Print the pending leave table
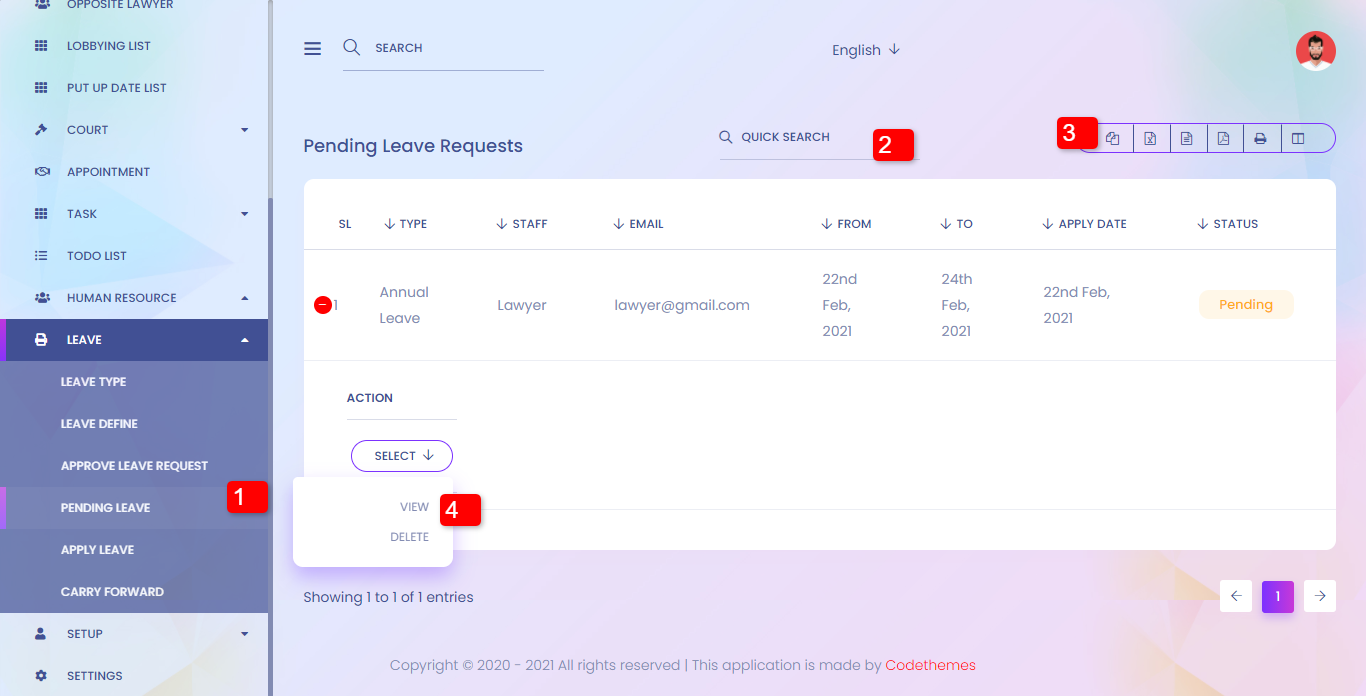The width and height of the screenshot is (1366, 696). pyautogui.click(x=1261, y=139)
